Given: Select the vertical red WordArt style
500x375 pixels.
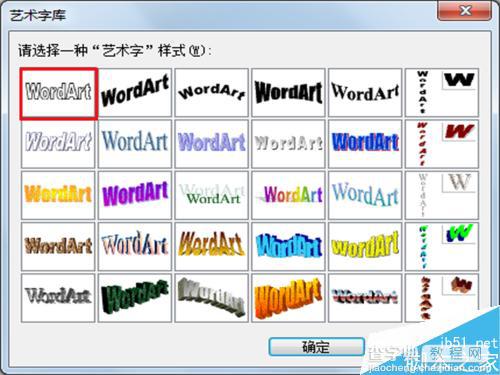Looking at the screenshot, I should pos(442,144).
